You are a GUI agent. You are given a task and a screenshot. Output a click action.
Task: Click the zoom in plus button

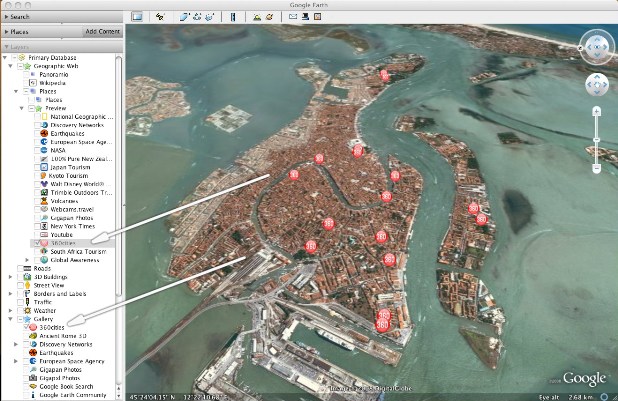coord(596,110)
